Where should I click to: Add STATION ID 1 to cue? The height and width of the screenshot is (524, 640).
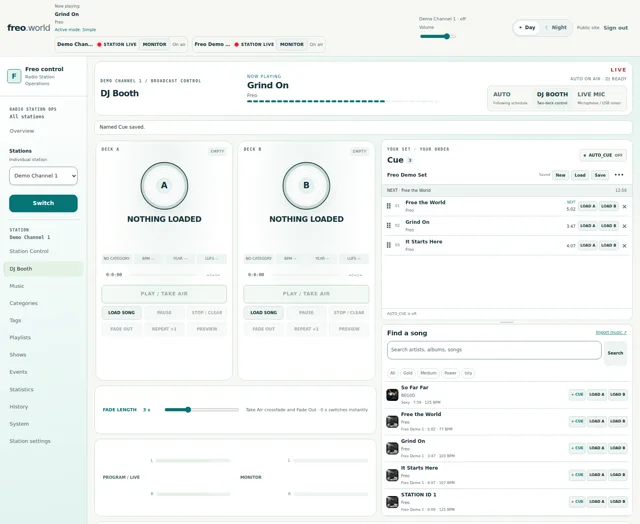(x=577, y=502)
